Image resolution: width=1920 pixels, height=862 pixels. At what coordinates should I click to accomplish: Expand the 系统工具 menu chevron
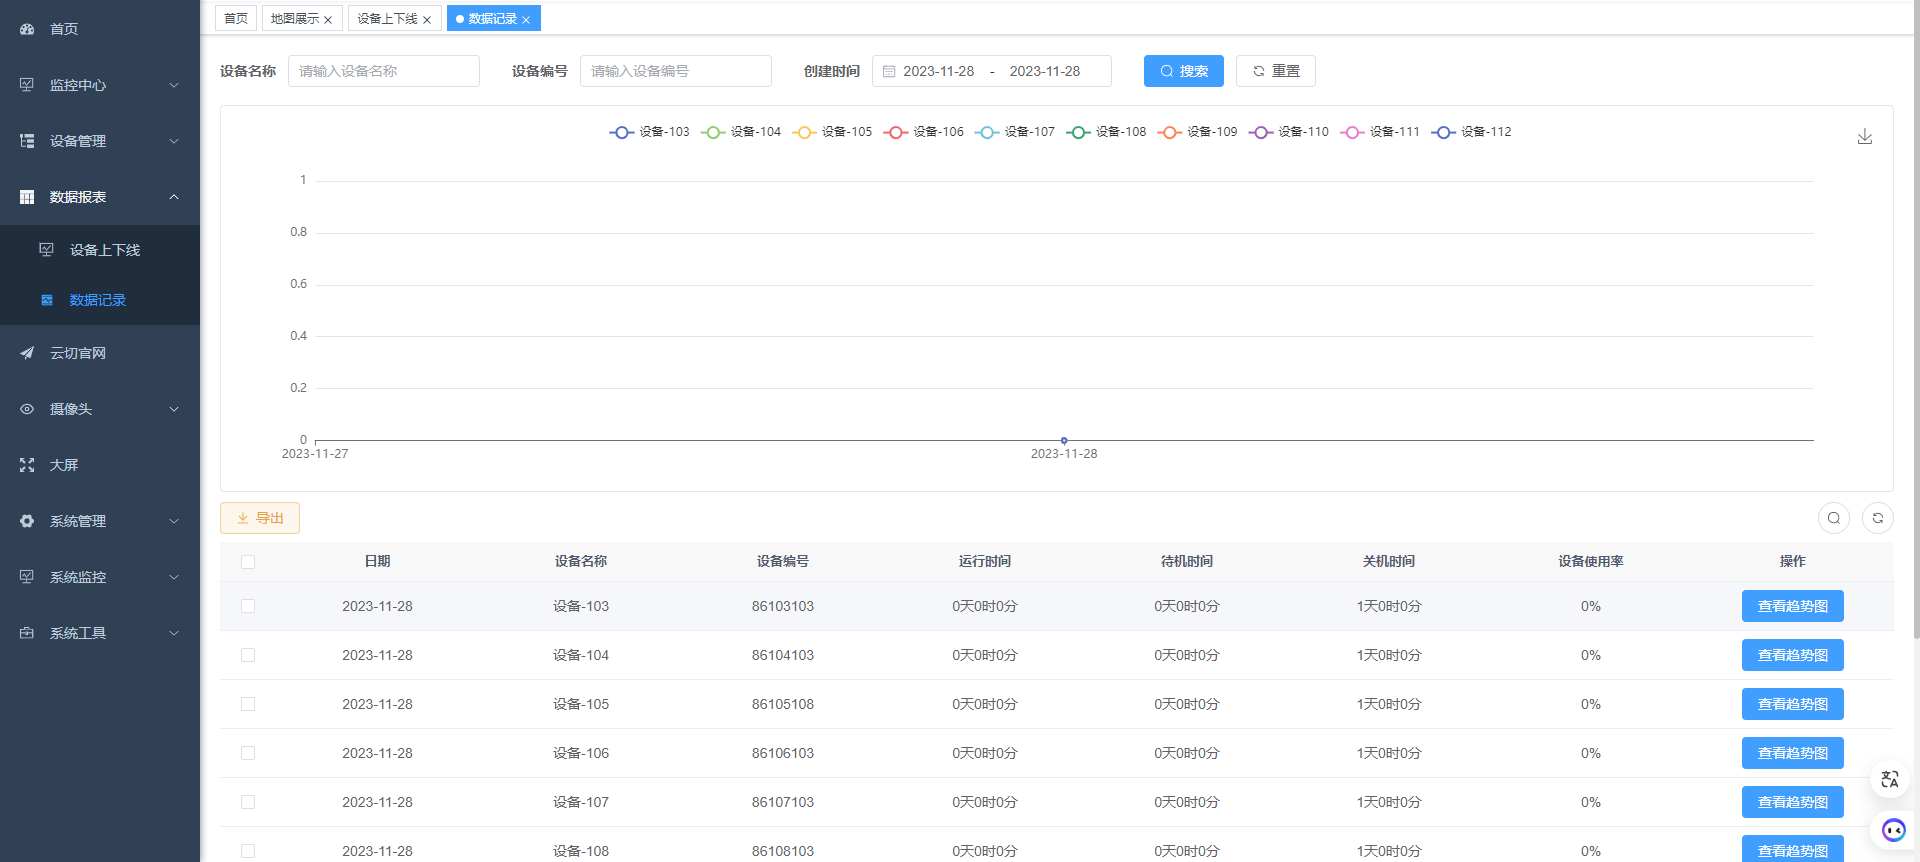point(174,633)
